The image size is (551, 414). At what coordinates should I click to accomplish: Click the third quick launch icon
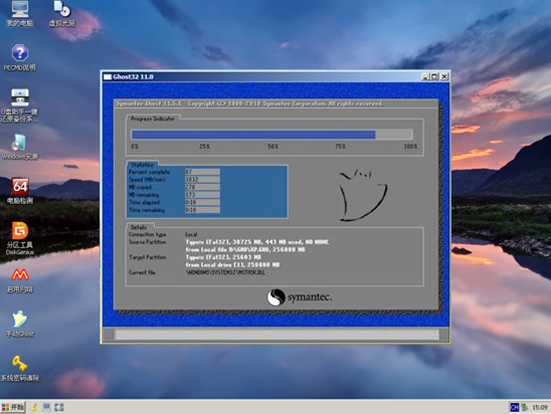[59, 407]
